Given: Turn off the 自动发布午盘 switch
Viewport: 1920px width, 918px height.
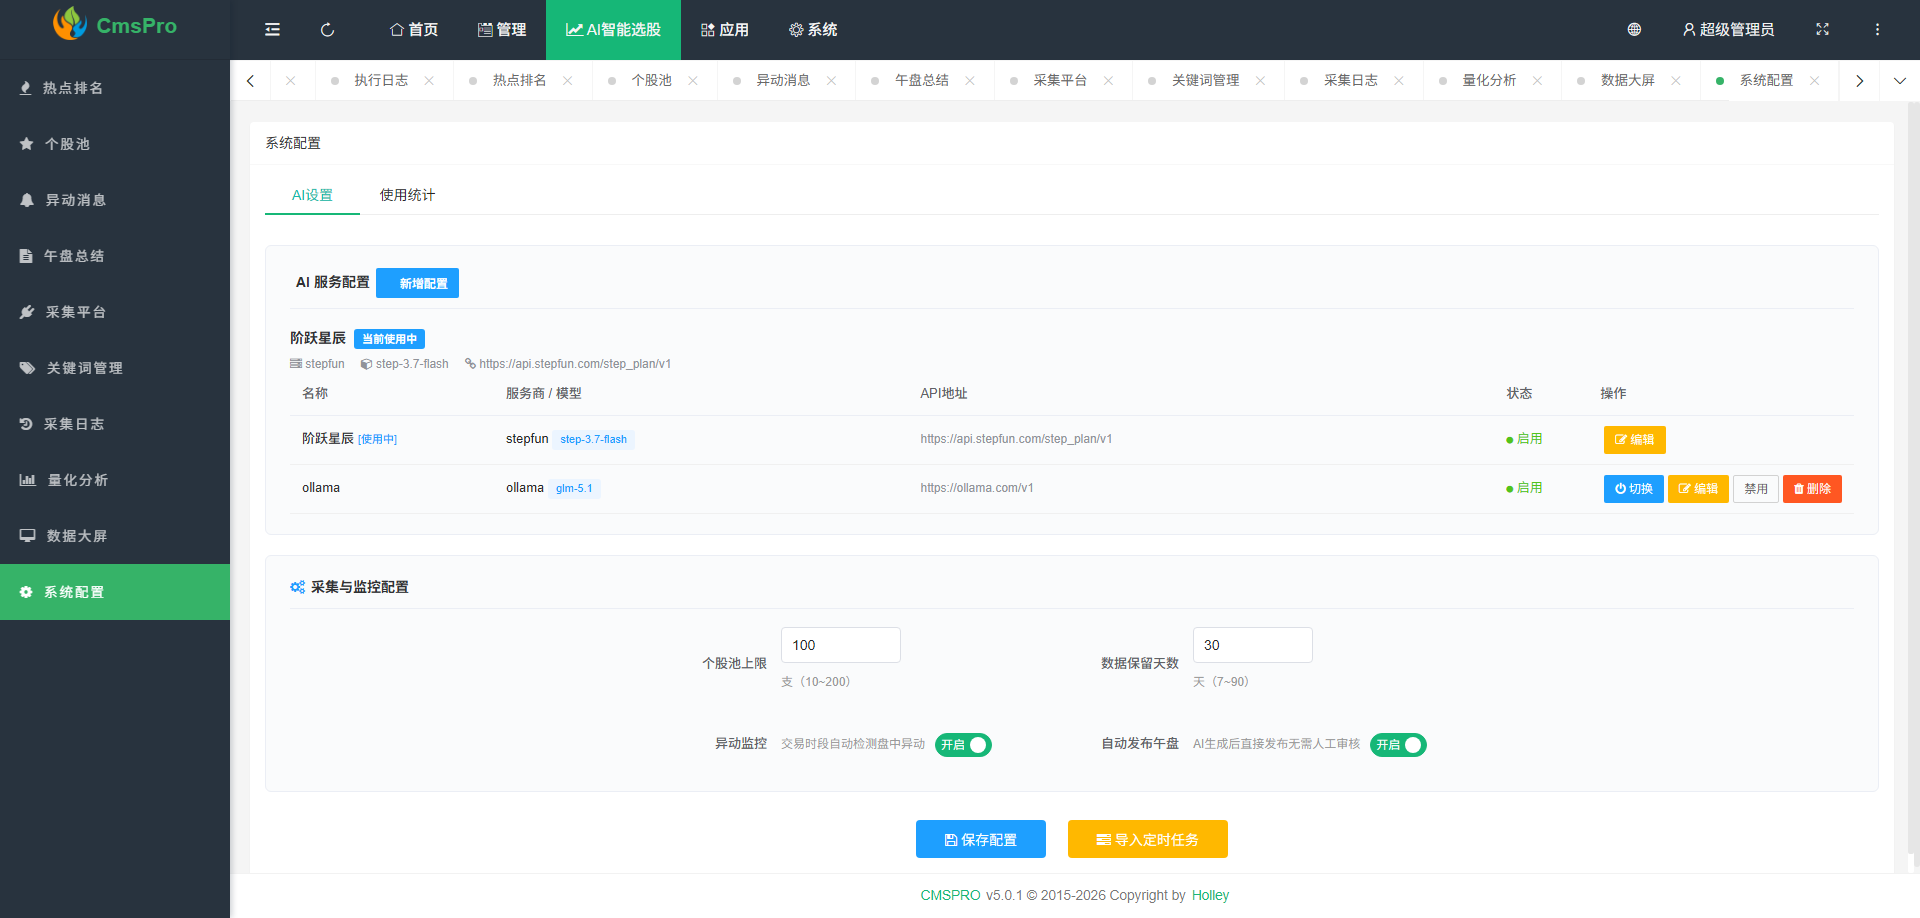Looking at the screenshot, I should (x=1398, y=745).
